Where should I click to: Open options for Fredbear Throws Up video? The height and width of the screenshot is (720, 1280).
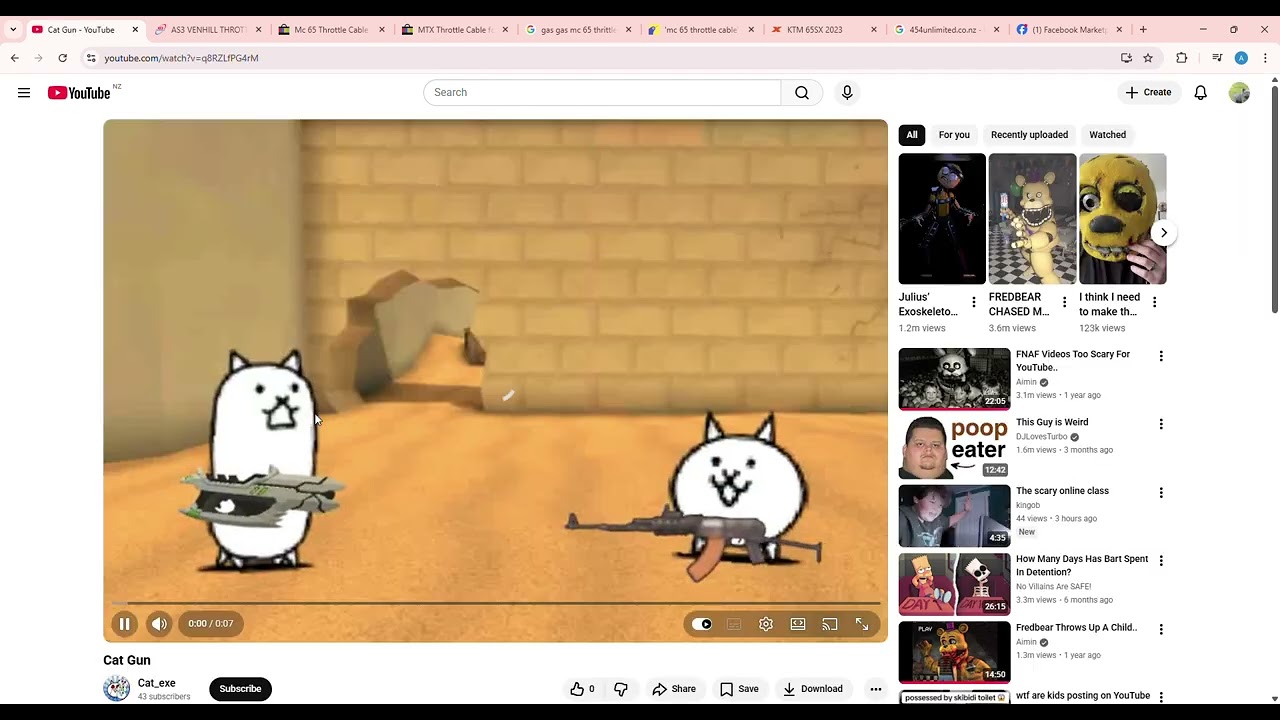point(1161,630)
